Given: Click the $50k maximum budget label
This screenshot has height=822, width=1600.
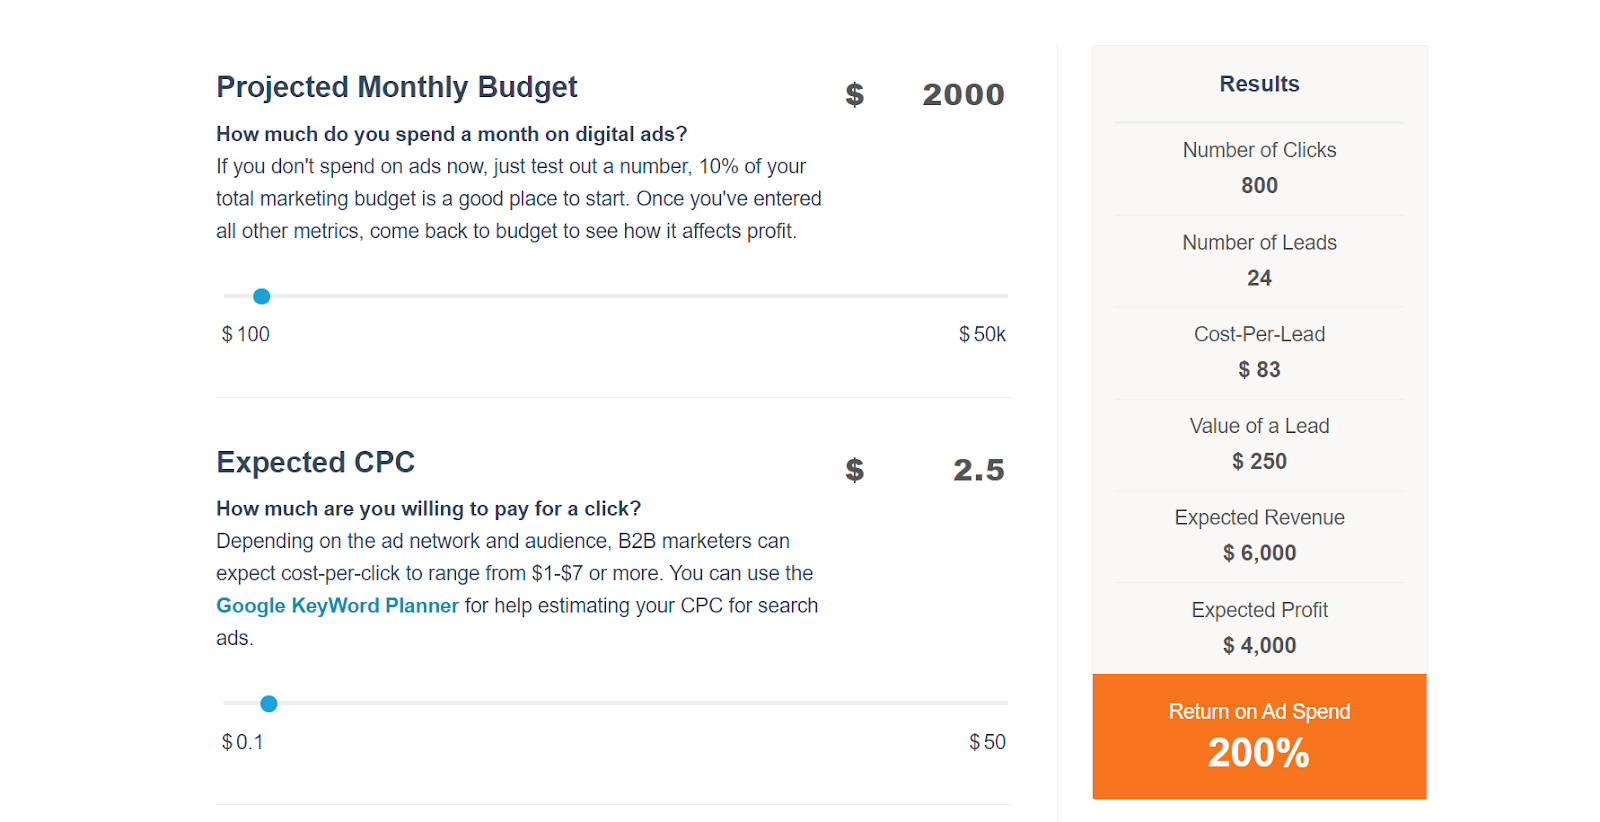Looking at the screenshot, I should coord(982,334).
